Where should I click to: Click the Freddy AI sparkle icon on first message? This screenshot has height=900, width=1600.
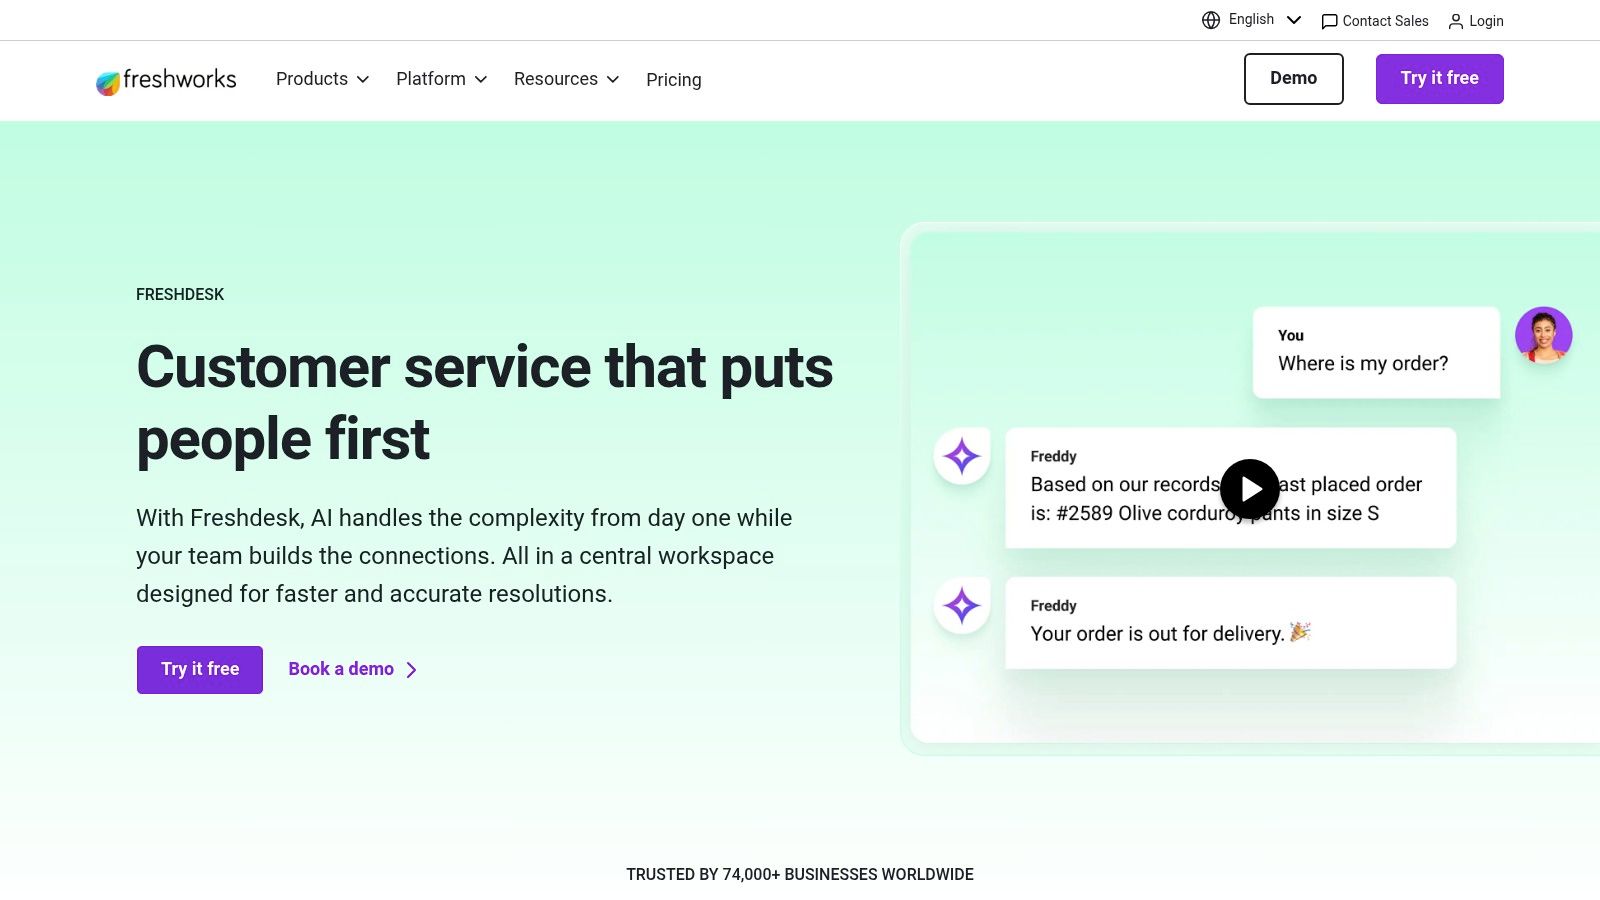pyautogui.click(x=961, y=457)
